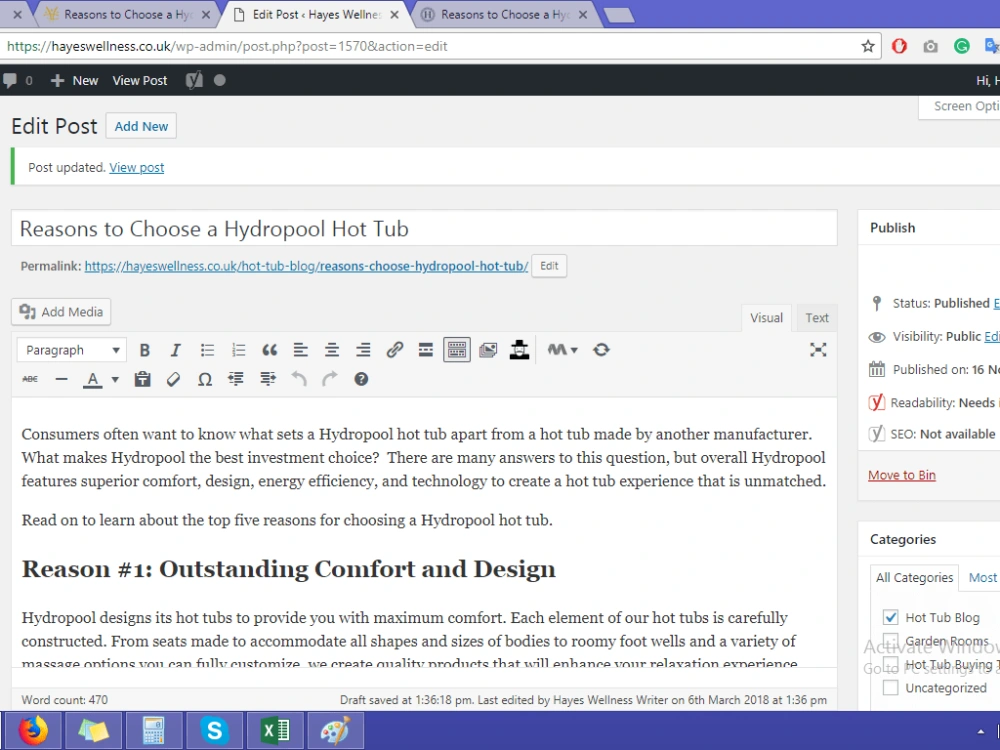Undo the last edit
This screenshot has height=750, width=1000.
[298, 379]
